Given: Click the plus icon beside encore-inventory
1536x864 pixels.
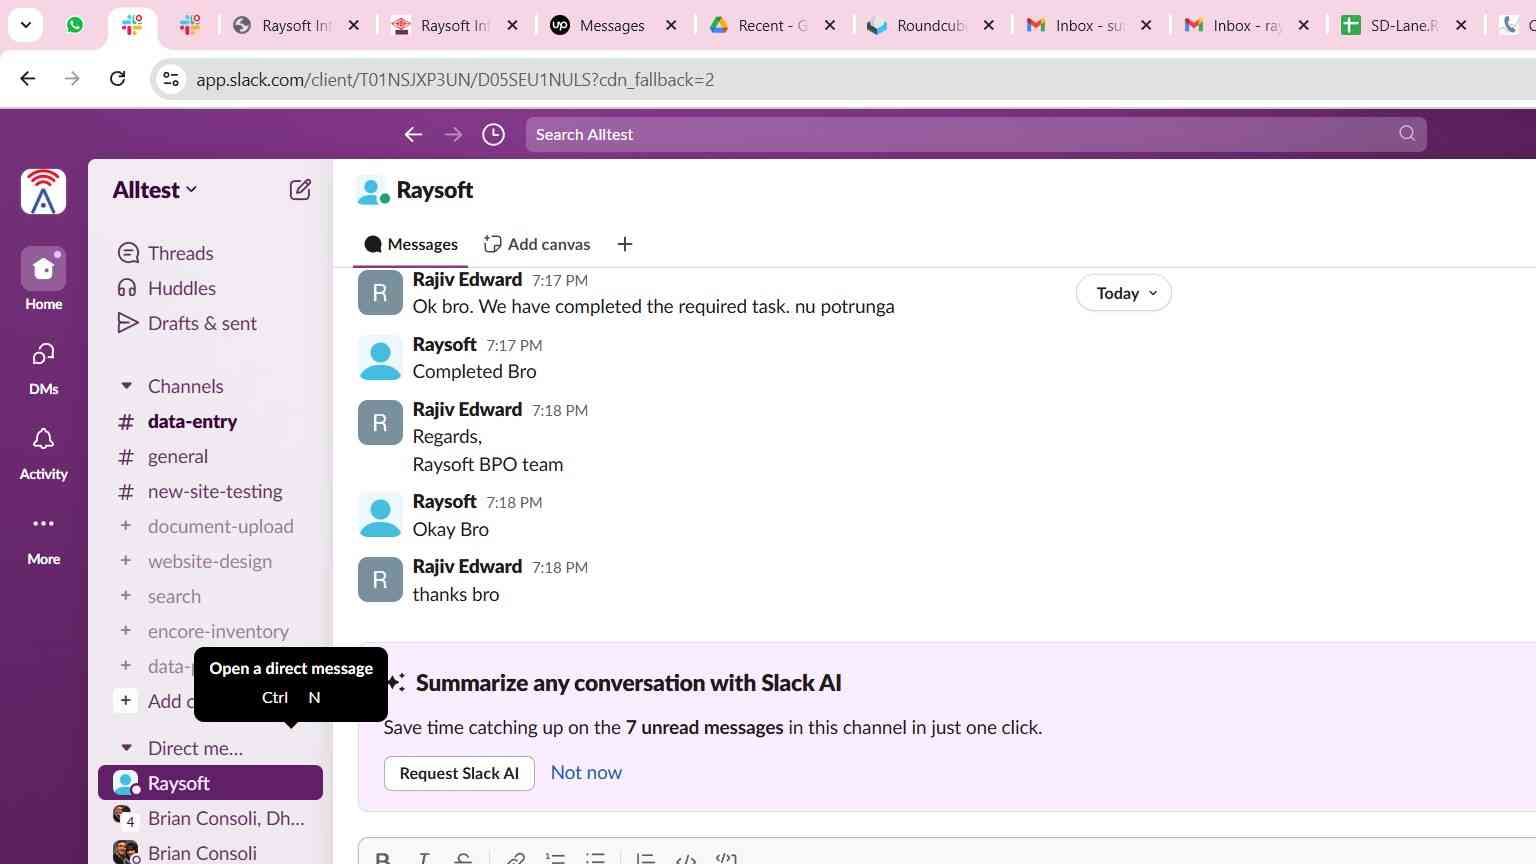Looking at the screenshot, I should click(125, 631).
